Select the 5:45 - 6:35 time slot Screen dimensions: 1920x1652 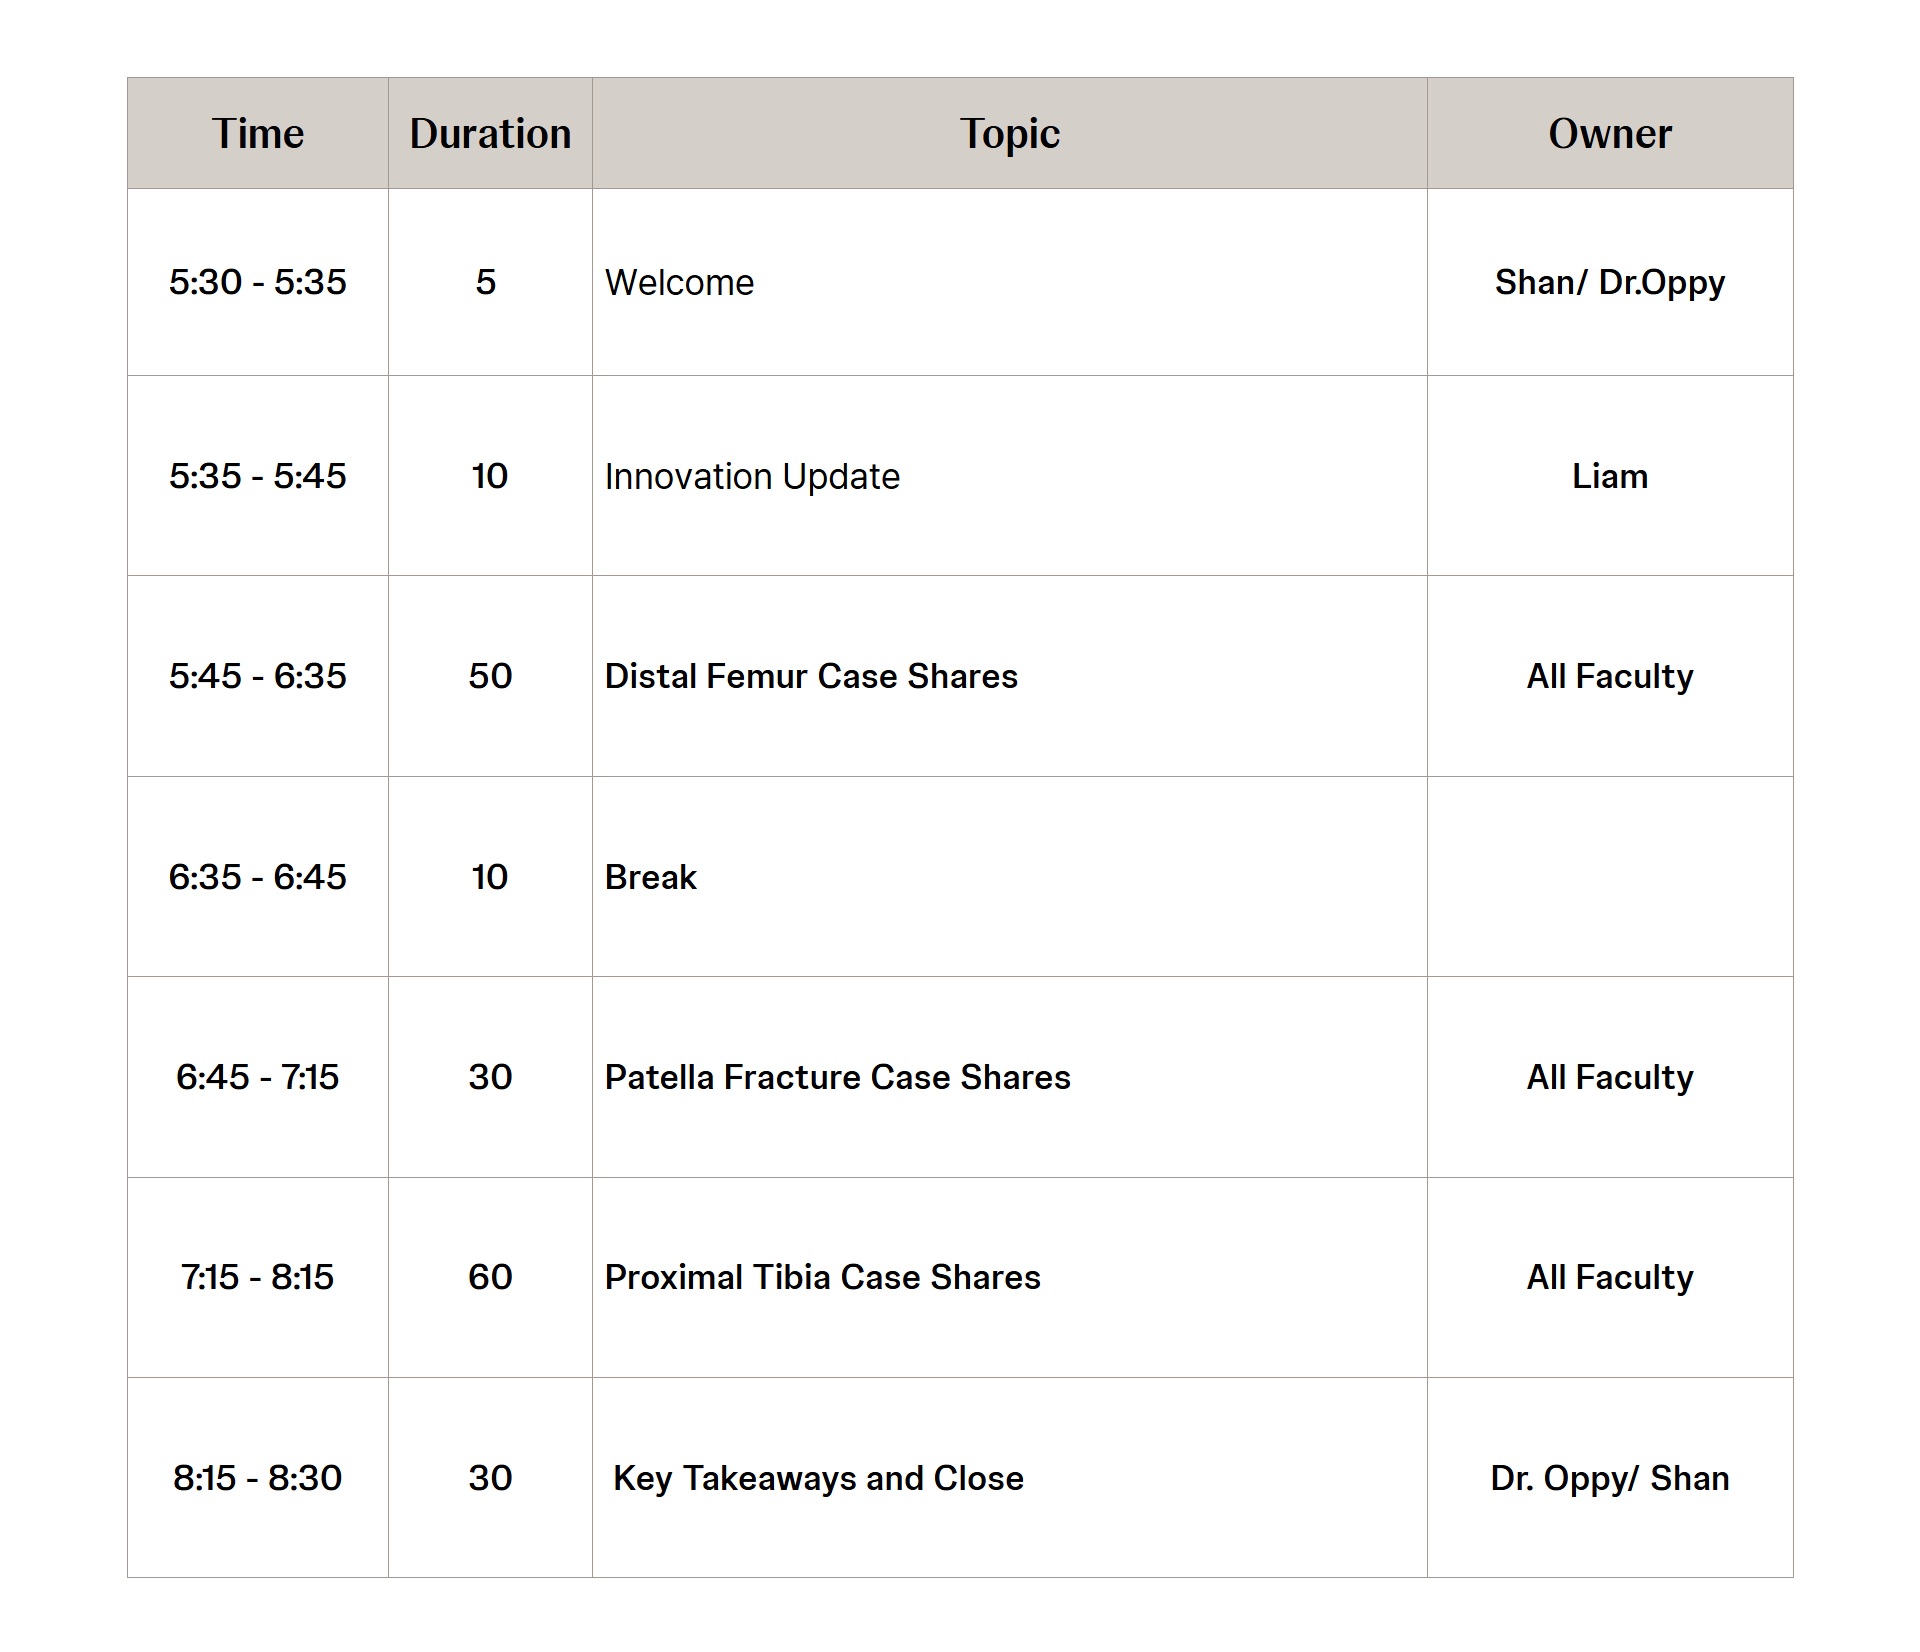(x=258, y=677)
